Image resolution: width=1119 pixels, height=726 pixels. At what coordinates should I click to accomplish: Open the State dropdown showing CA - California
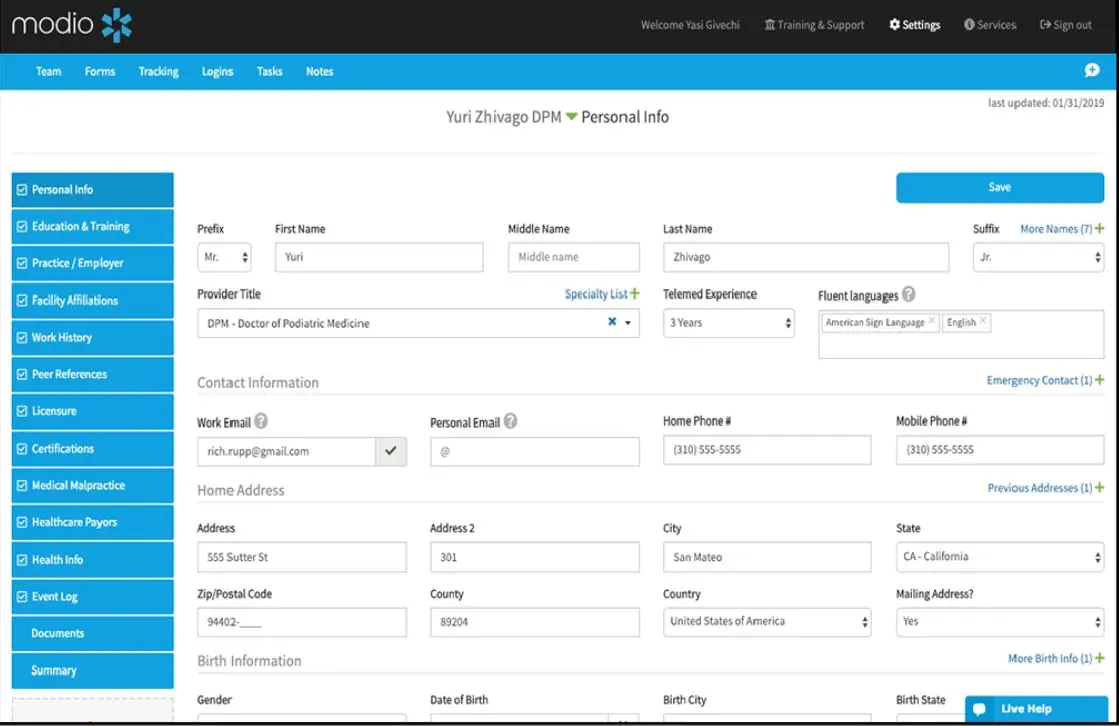[1000, 557]
